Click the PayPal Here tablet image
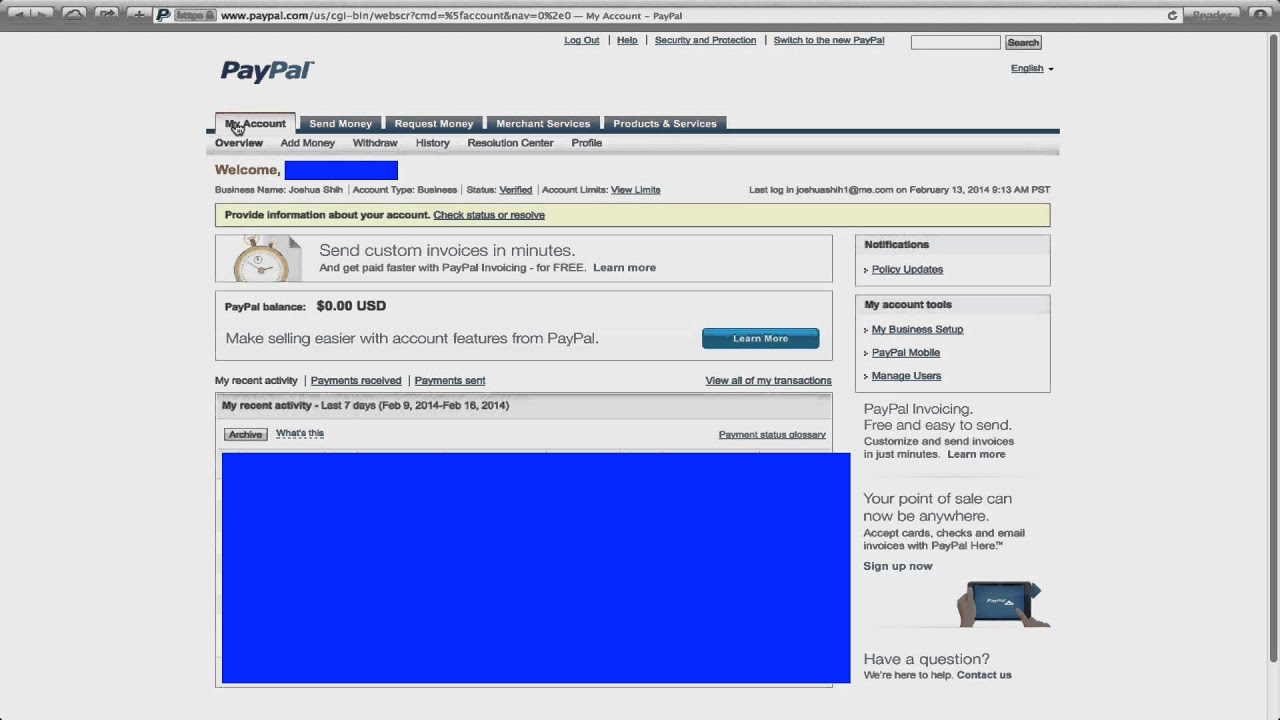Image resolution: width=1280 pixels, height=720 pixels. tap(1003, 603)
